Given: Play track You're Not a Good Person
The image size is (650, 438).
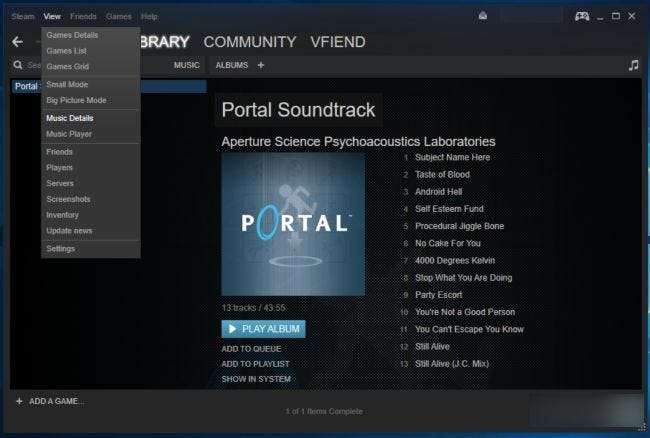Looking at the screenshot, I should pyautogui.click(x=465, y=312).
